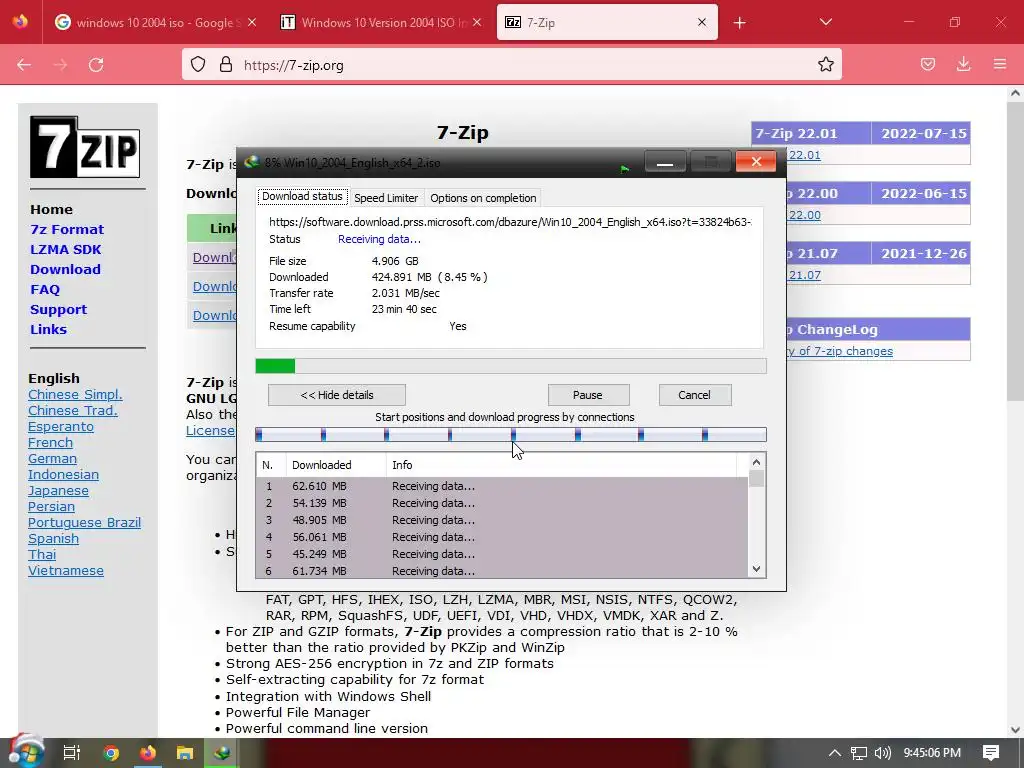
Task: Click connections list scroll up arrow
Action: (x=756, y=462)
